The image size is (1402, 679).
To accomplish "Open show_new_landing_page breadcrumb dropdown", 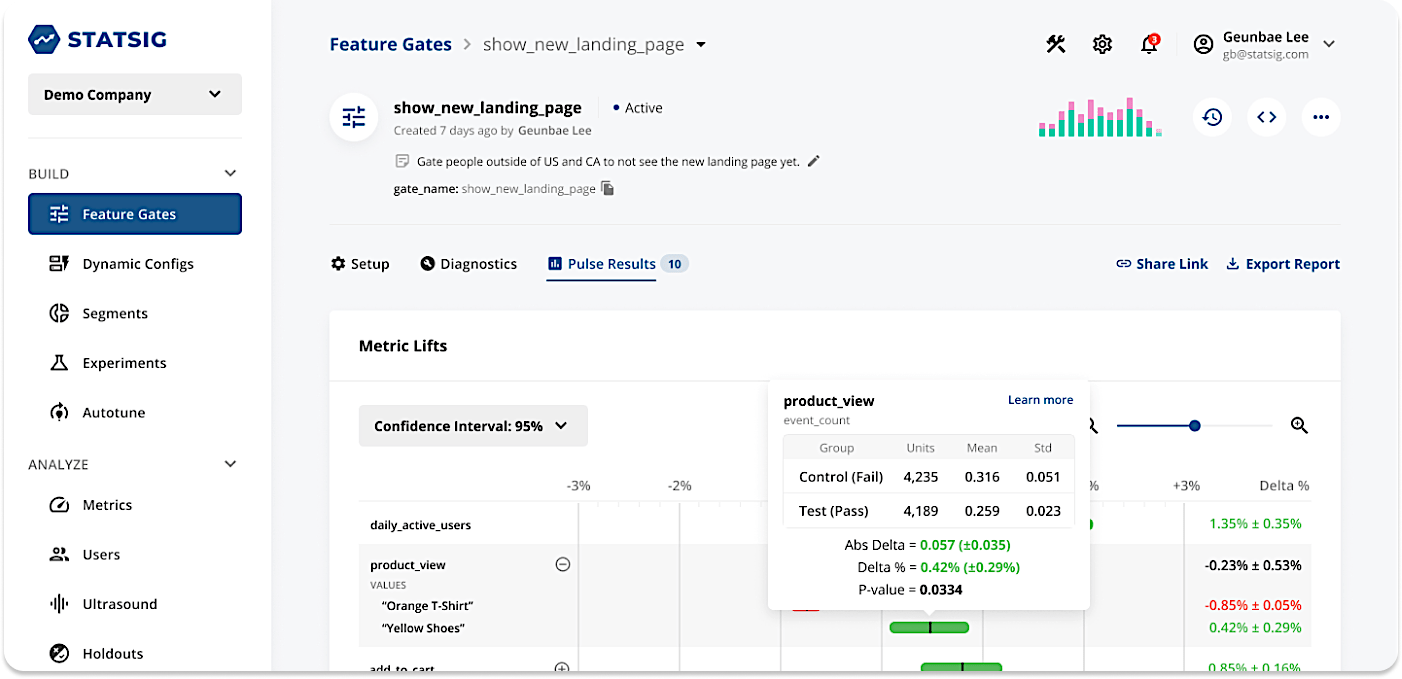I will point(701,45).
